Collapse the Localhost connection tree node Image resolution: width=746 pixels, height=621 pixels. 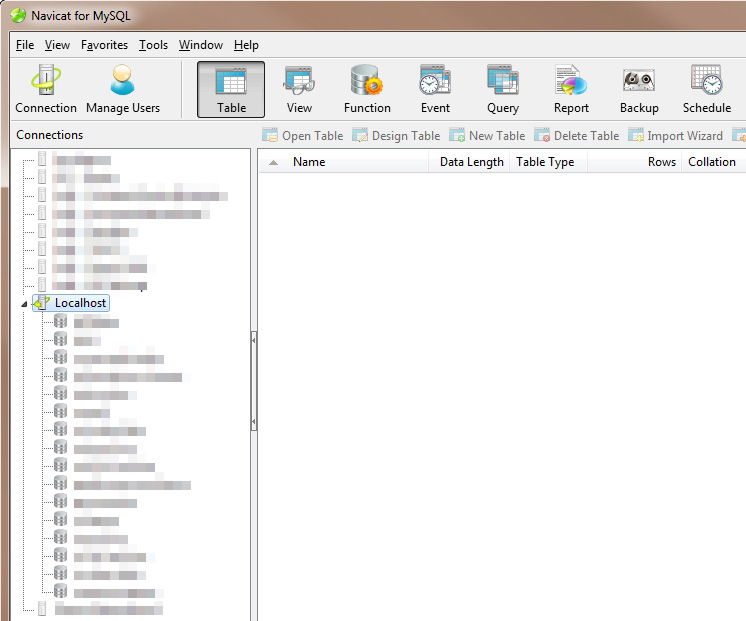point(24,303)
